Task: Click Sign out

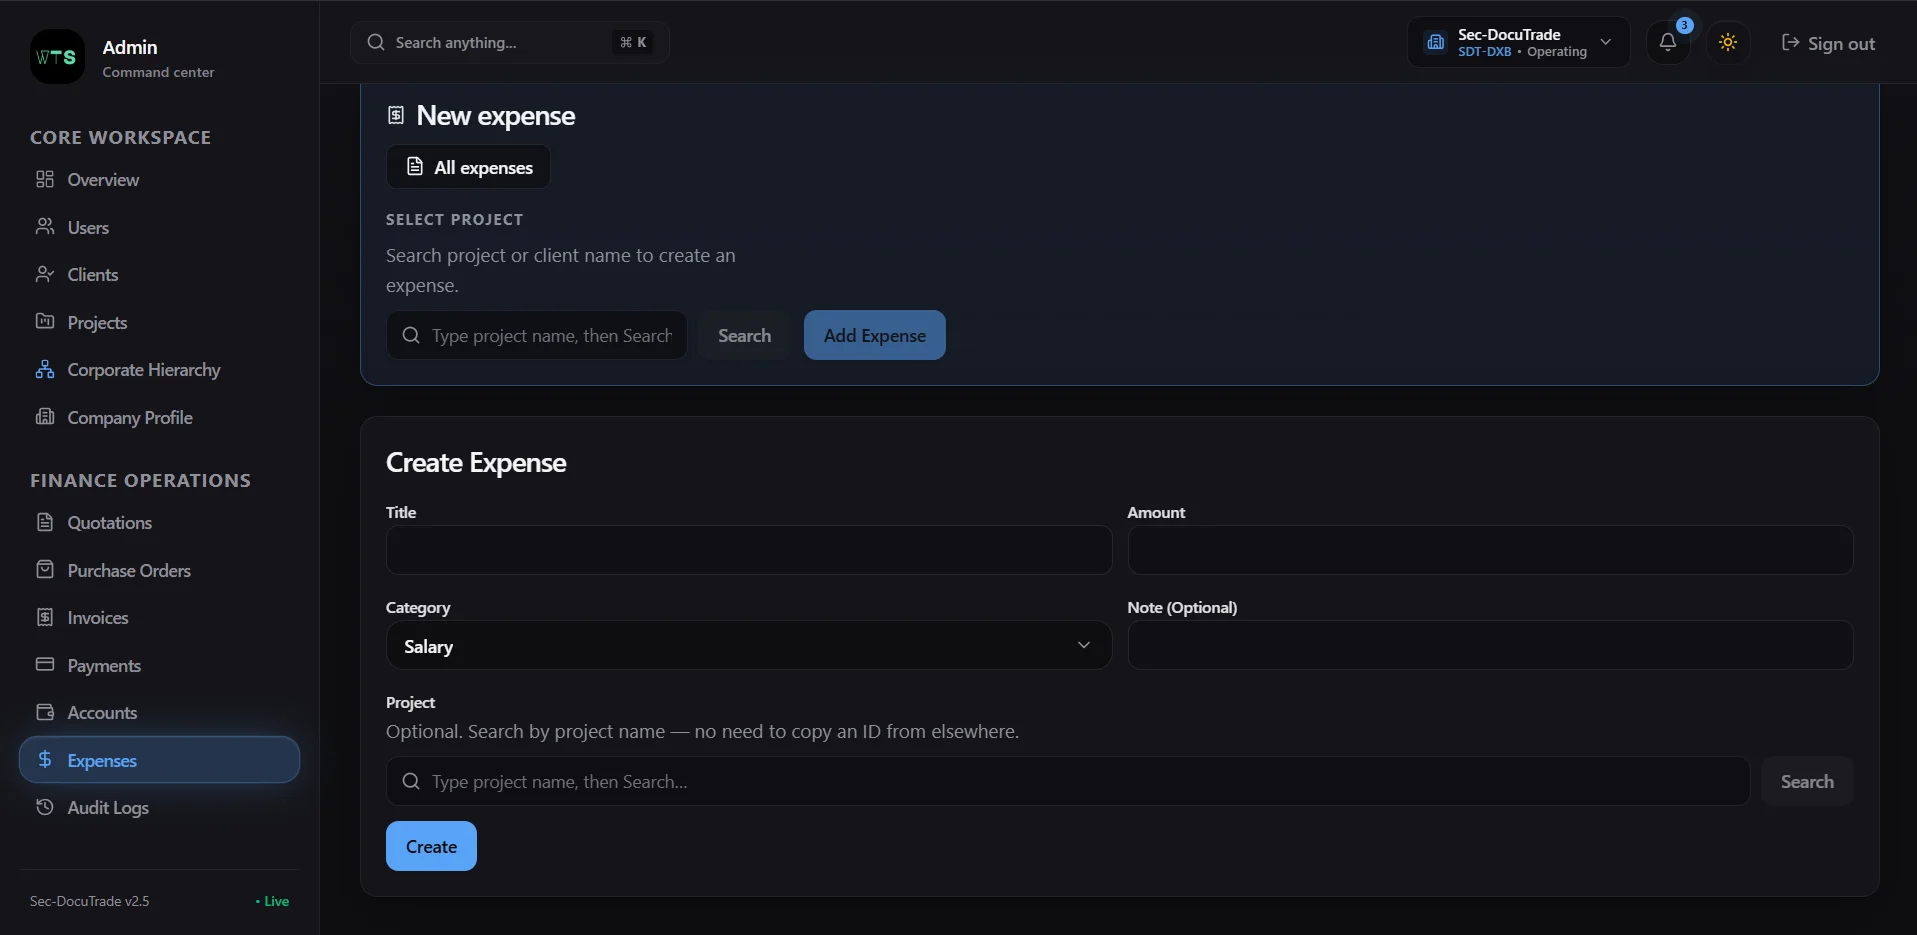Action: [x=1828, y=43]
